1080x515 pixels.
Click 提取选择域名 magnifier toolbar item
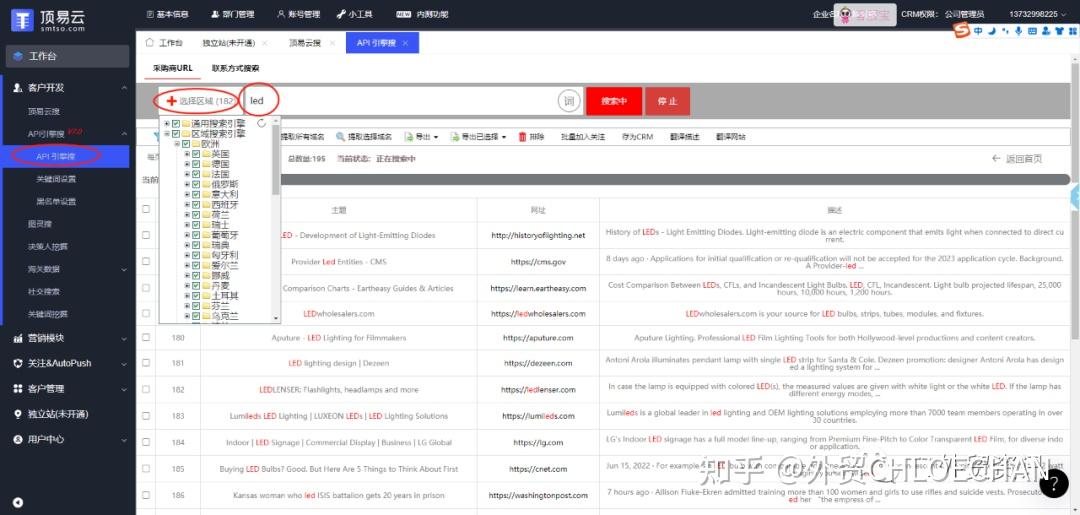click(x=364, y=137)
